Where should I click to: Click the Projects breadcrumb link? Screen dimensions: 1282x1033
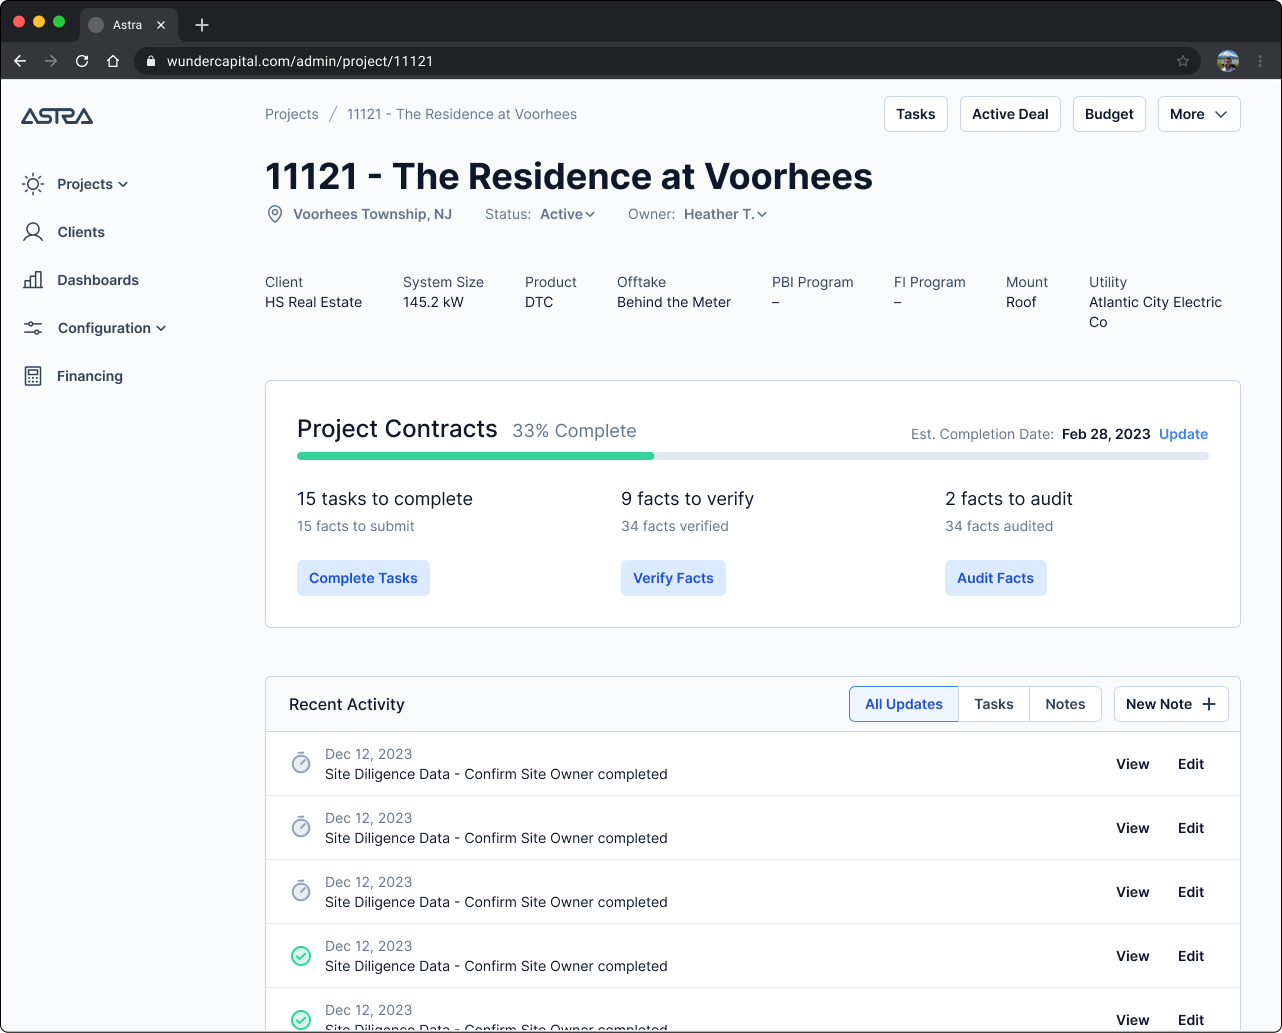tap(292, 114)
